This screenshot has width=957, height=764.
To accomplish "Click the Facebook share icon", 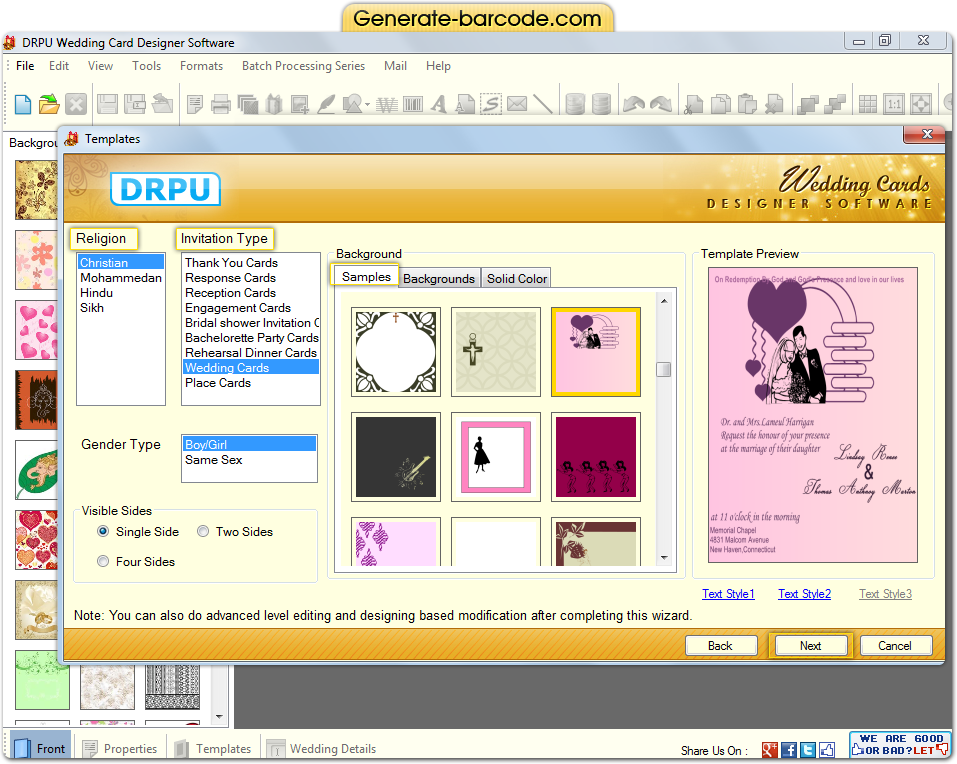I will click(x=789, y=750).
